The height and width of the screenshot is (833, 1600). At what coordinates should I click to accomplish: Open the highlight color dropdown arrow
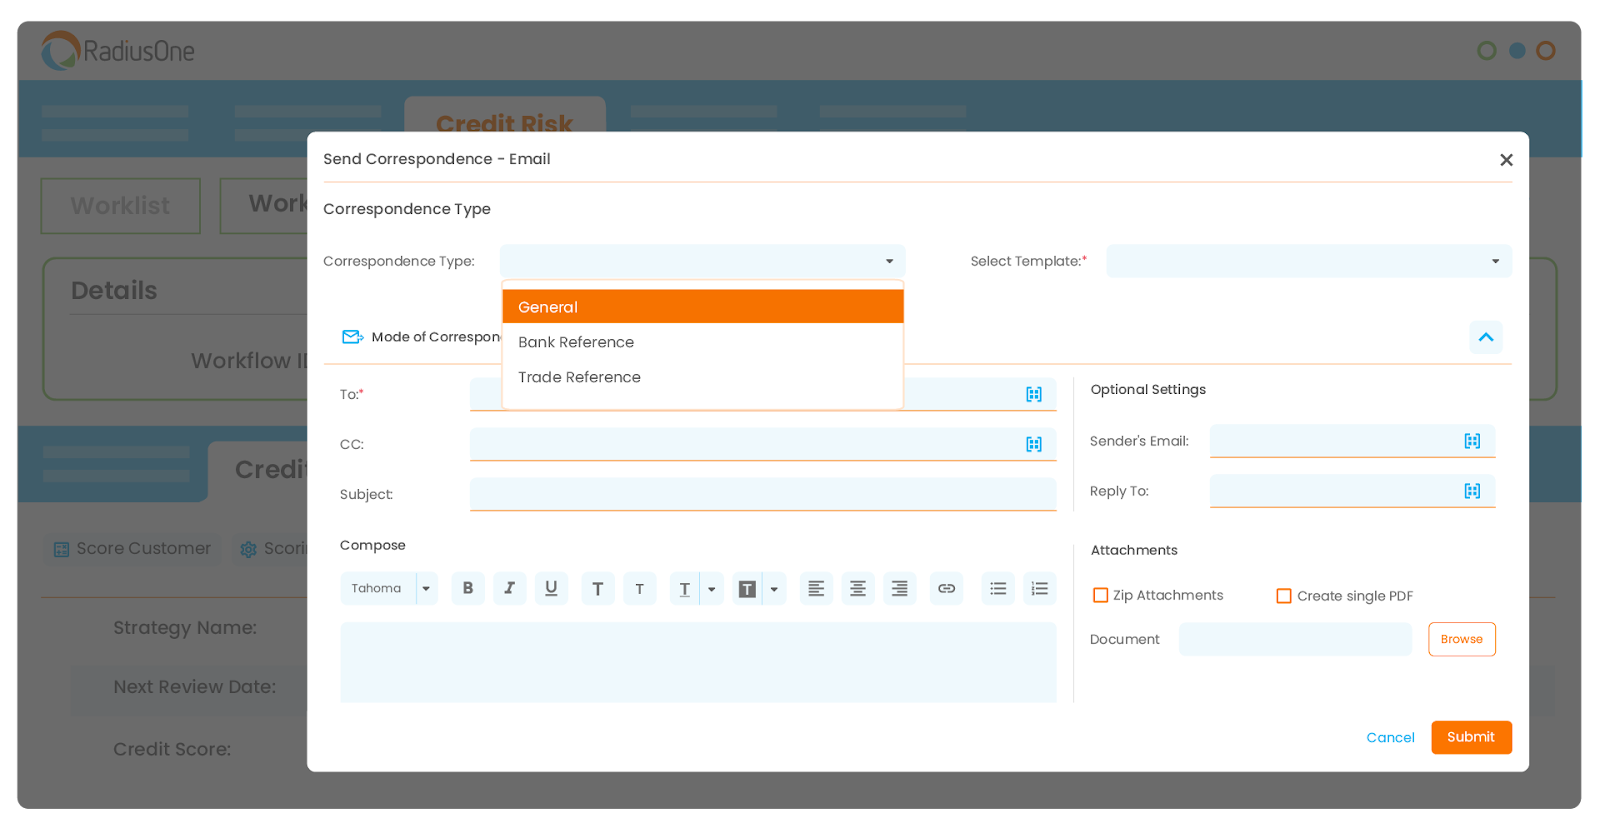click(x=774, y=589)
